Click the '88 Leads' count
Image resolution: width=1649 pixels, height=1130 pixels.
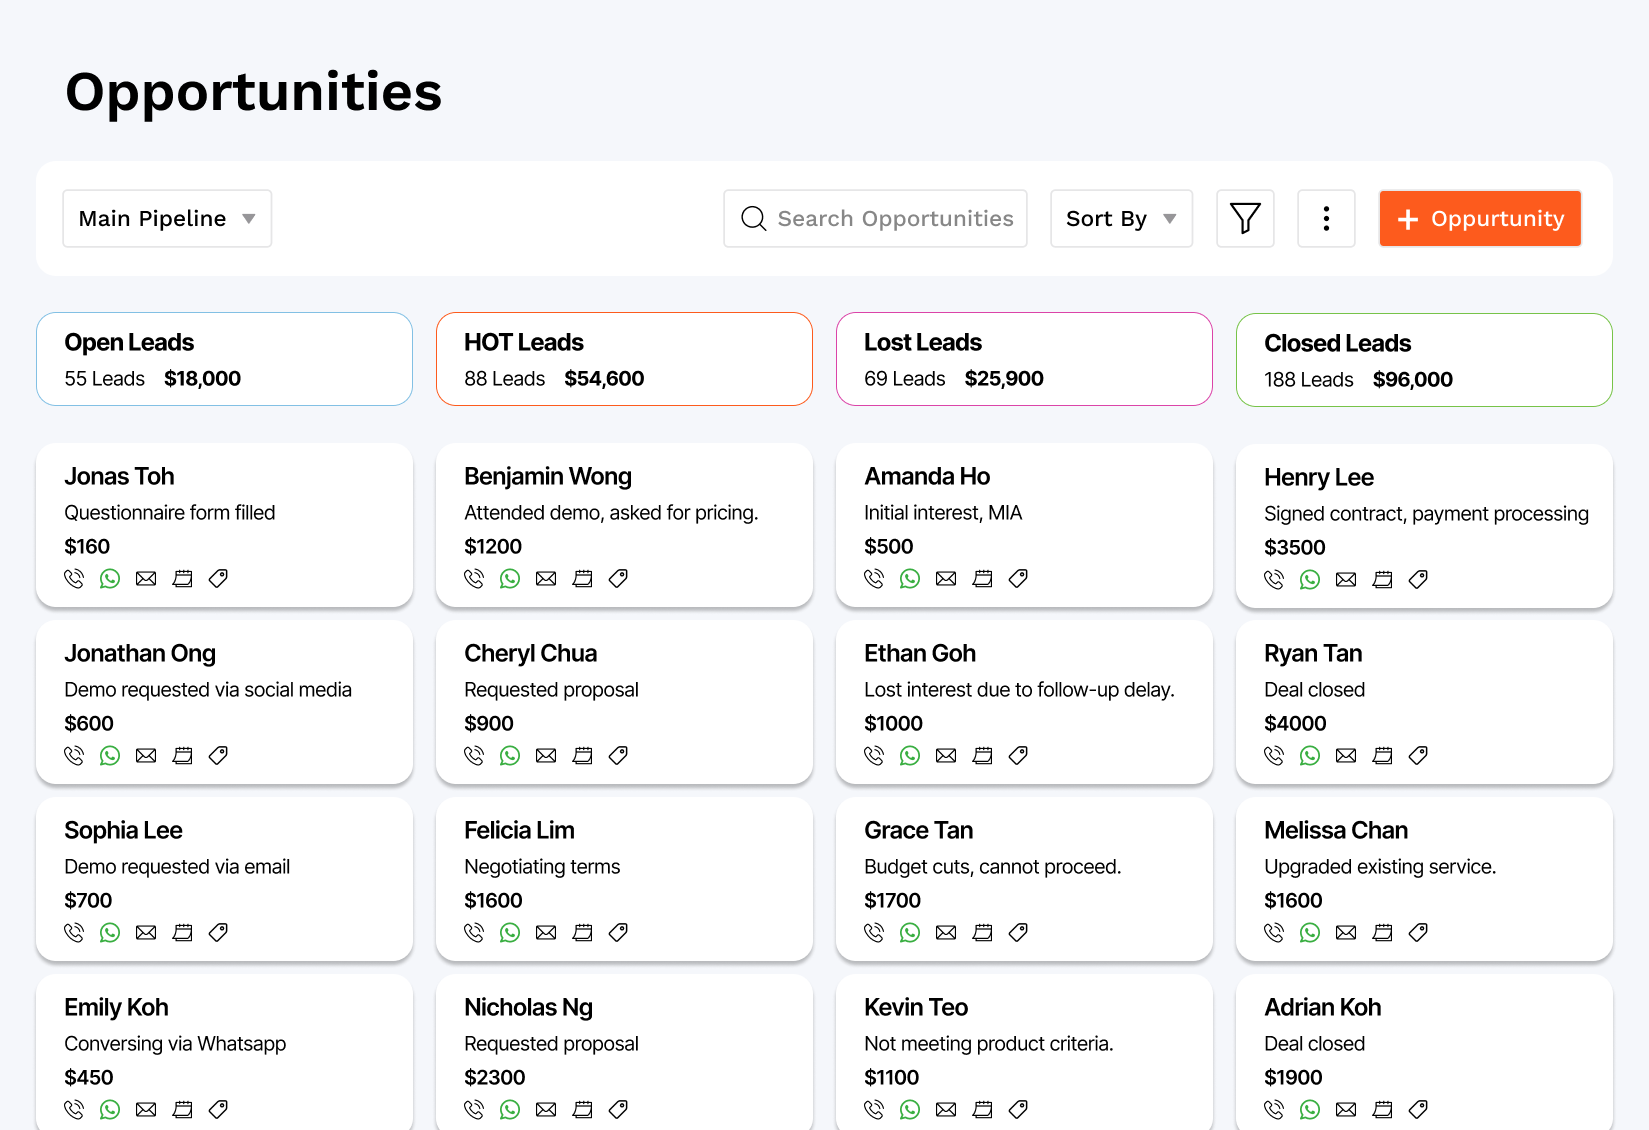pyautogui.click(x=504, y=378)
